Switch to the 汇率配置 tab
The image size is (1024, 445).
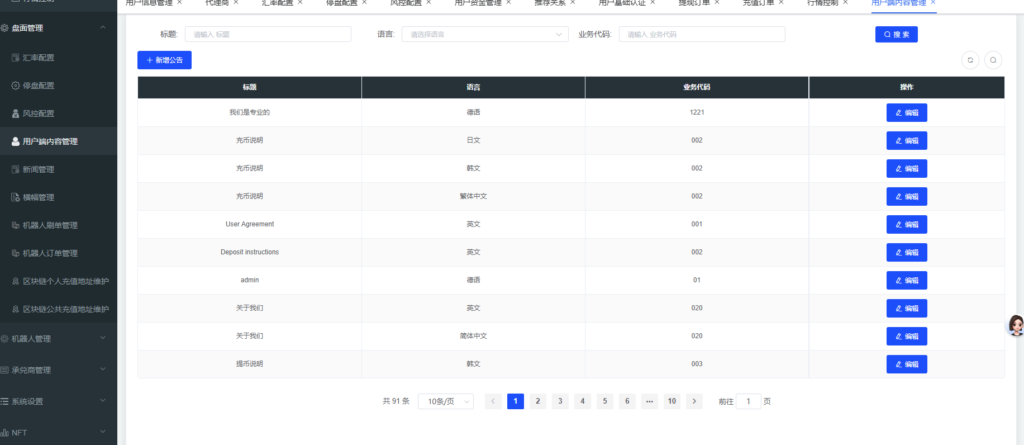pyautogui.click(x=278, y=3)
